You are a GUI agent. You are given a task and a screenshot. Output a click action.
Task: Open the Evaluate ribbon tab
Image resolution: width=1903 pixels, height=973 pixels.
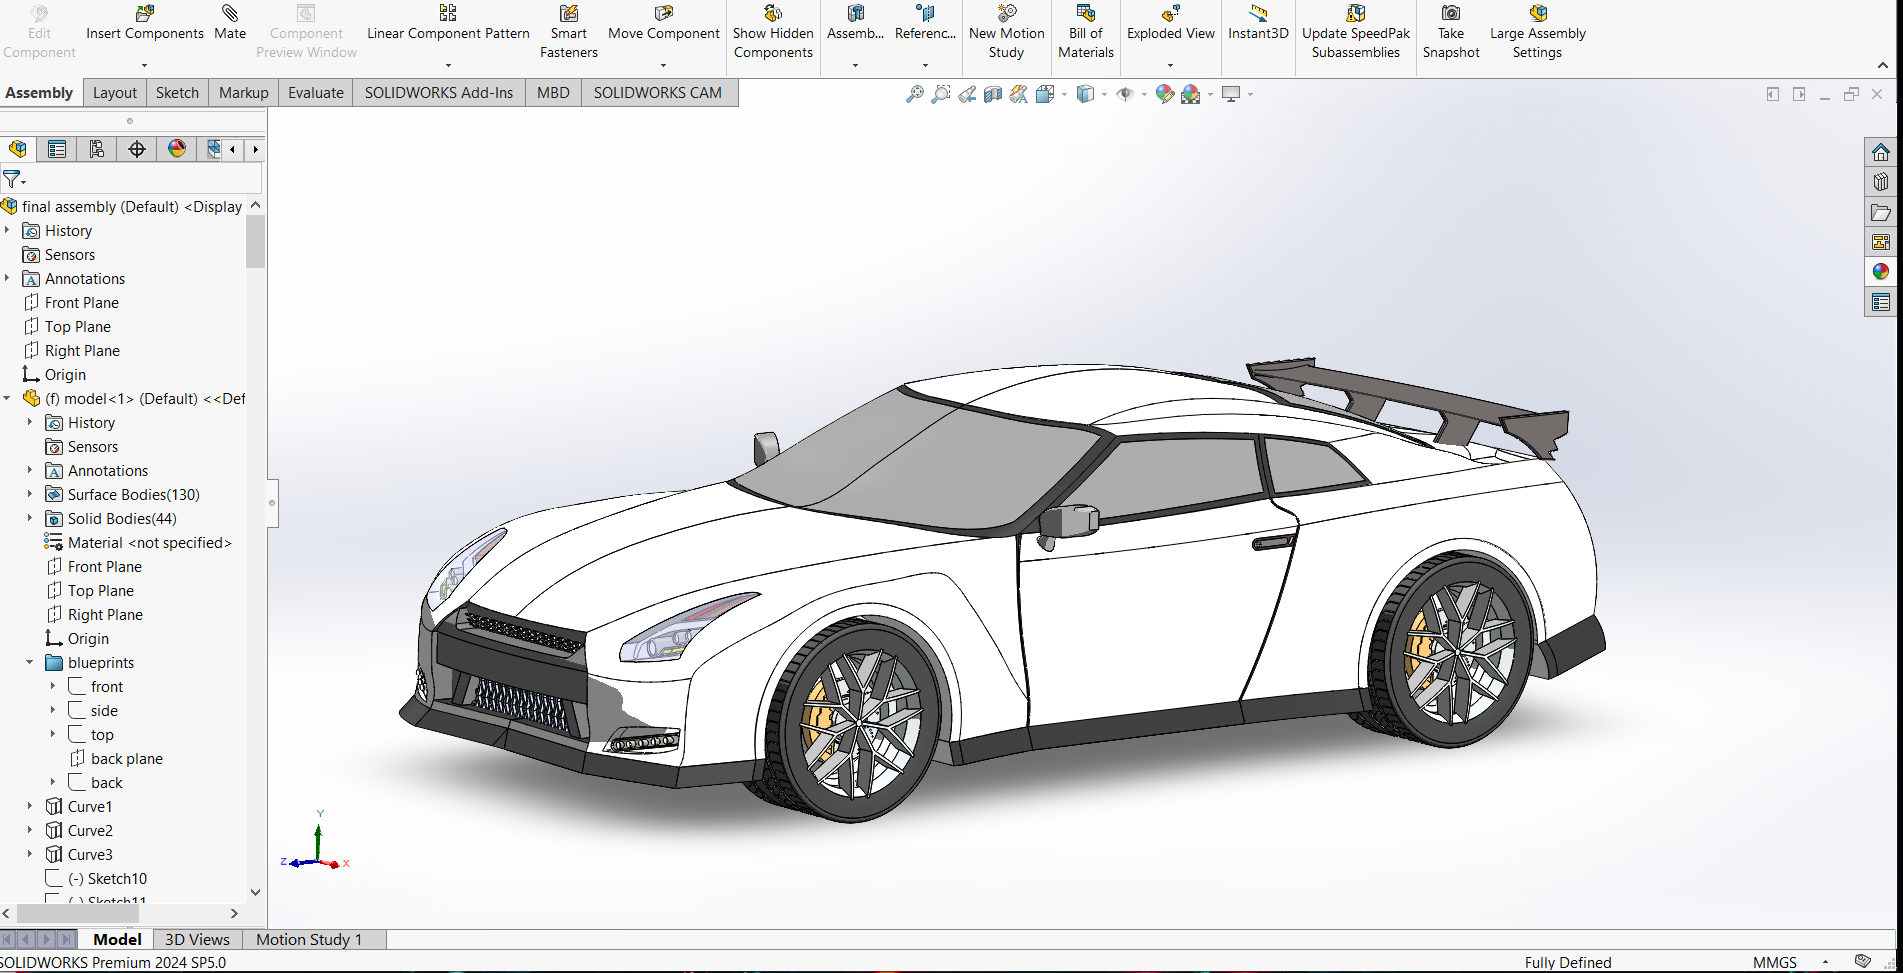315,92
